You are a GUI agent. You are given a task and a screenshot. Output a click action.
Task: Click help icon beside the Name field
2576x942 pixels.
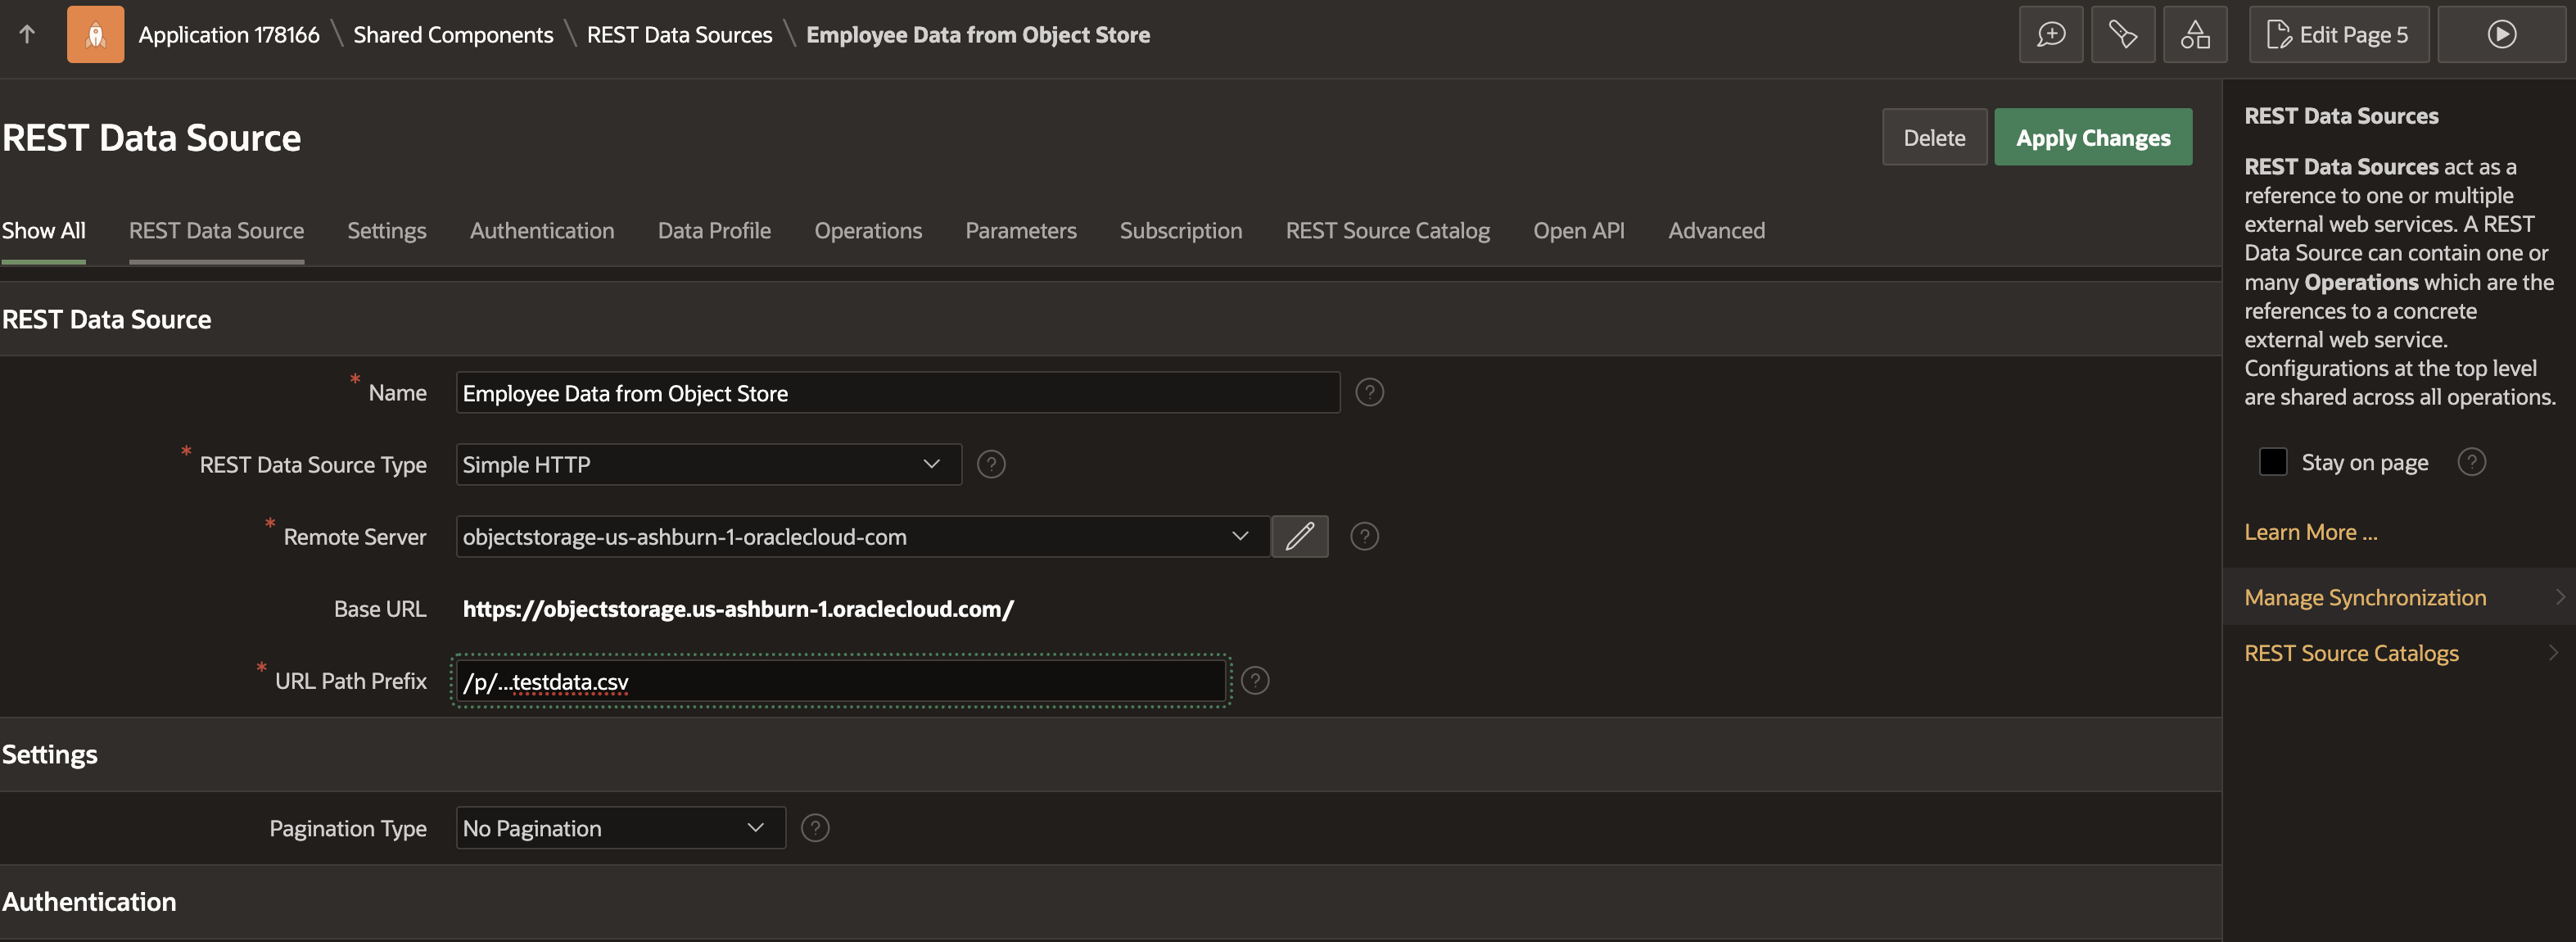click(1369, 393)
